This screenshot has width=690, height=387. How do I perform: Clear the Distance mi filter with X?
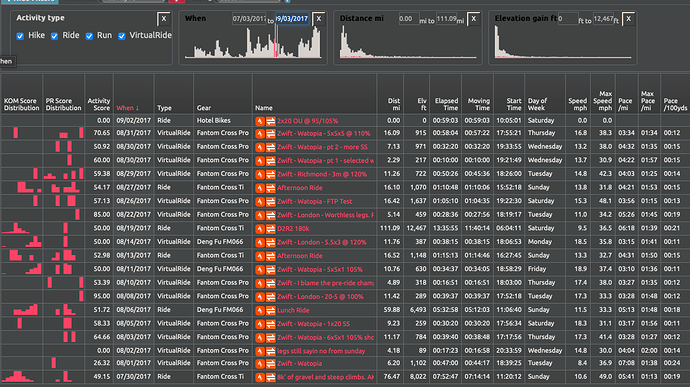pyautogui.click(x=473, y=19)
